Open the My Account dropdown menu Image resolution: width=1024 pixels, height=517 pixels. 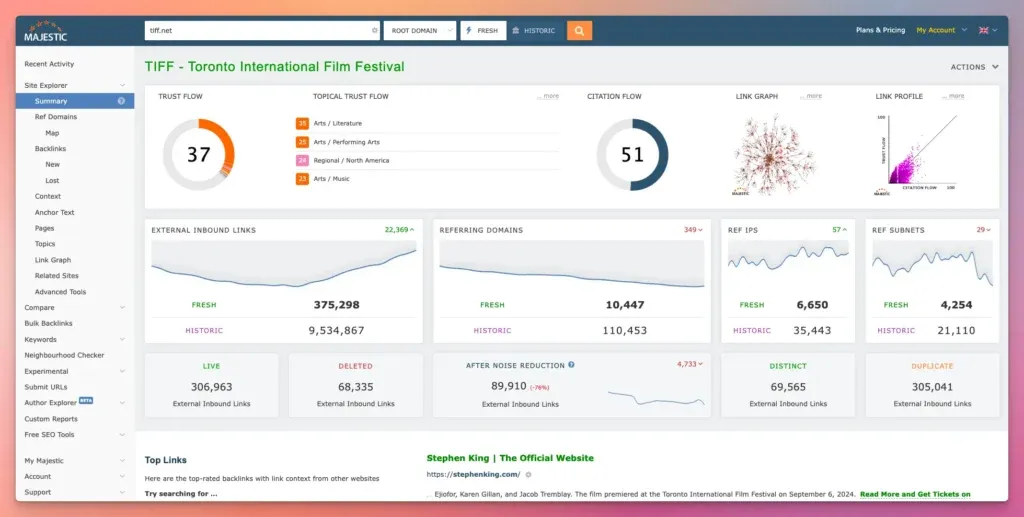click(x=940, y=30)
